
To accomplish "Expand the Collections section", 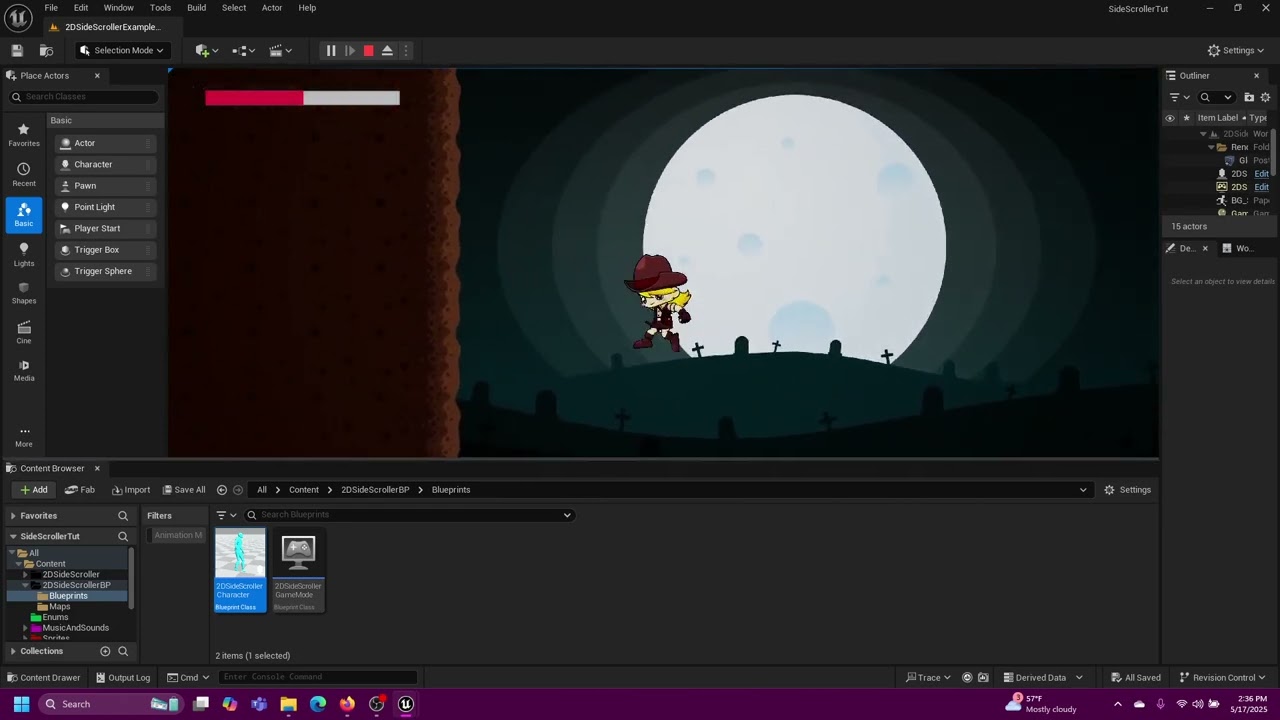I will [x=13, y=651].
